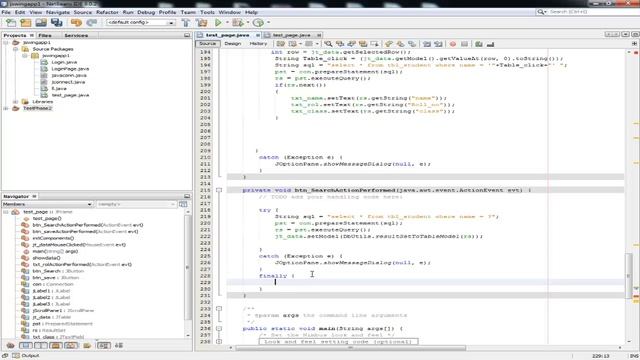Close the active test_page.java editor tab
The width and height of the screenshot is (640, 360).
pos(258,35)
